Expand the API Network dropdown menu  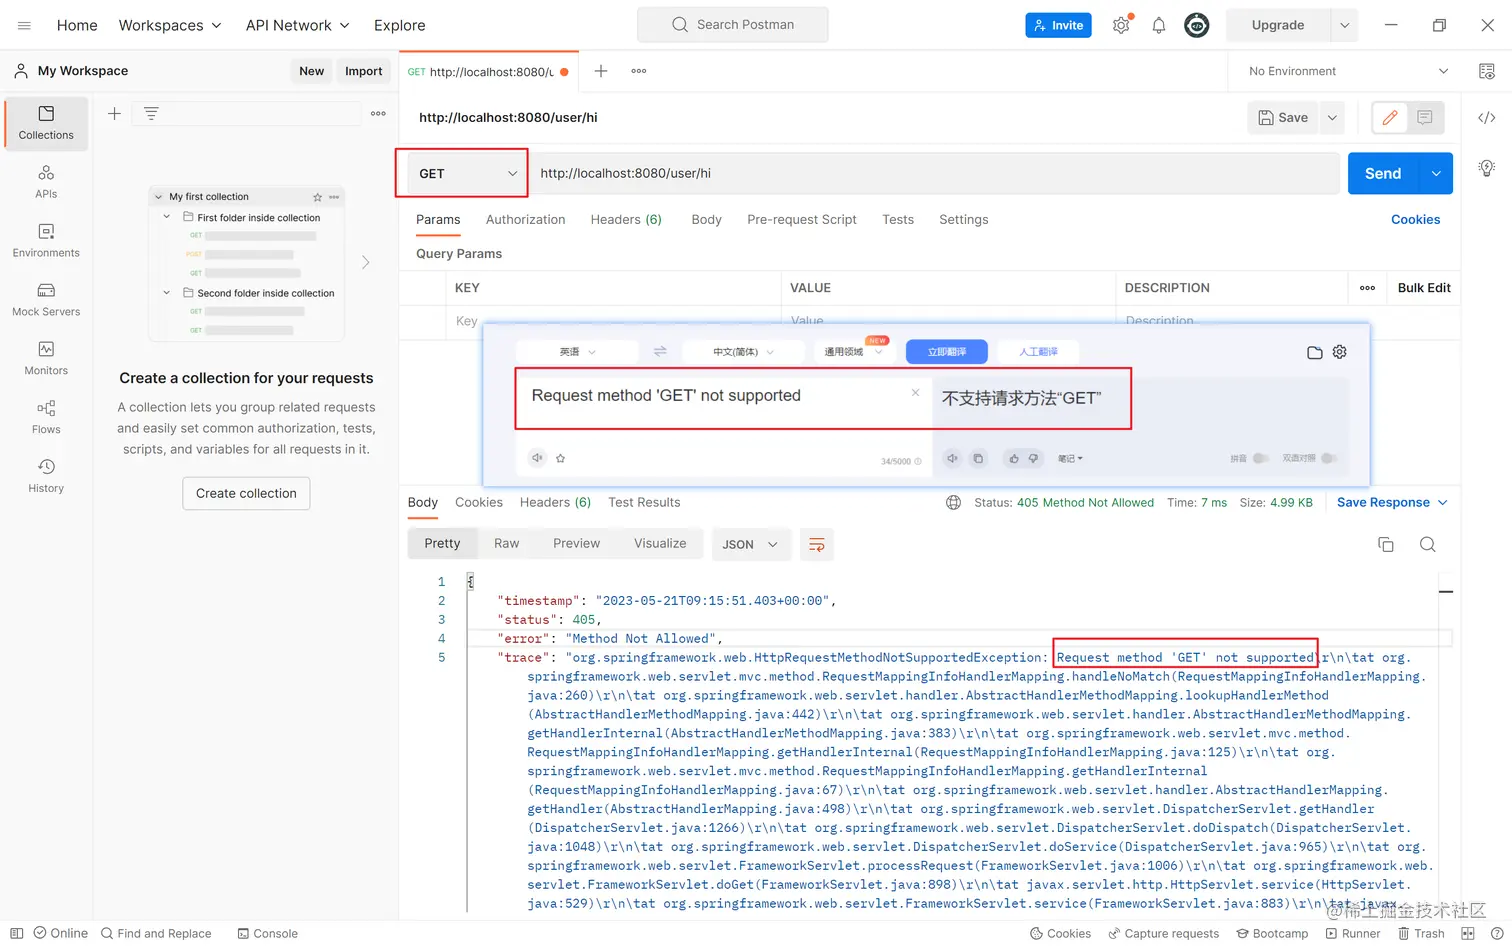click(x=298, y=25)
